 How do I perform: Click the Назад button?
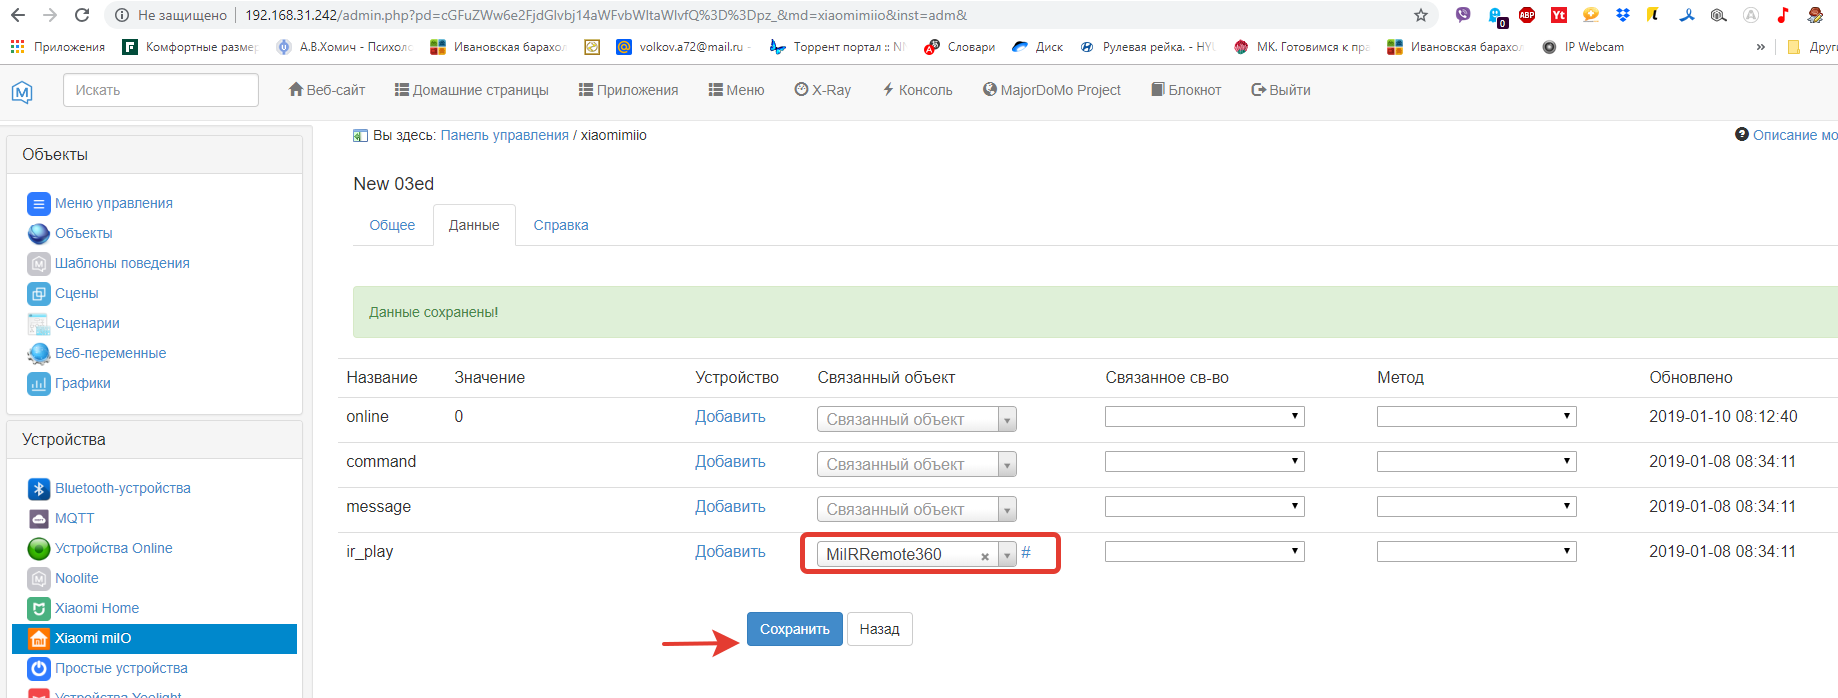click(879, 629)
